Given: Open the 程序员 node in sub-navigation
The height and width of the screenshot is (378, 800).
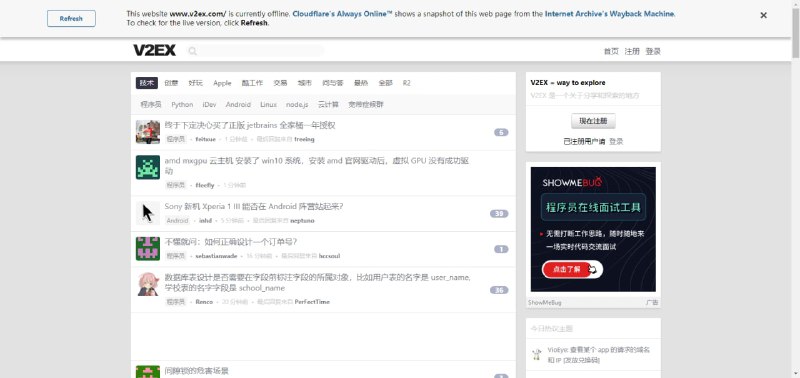Looking at the screenshot, I should [x=151, y=105].
